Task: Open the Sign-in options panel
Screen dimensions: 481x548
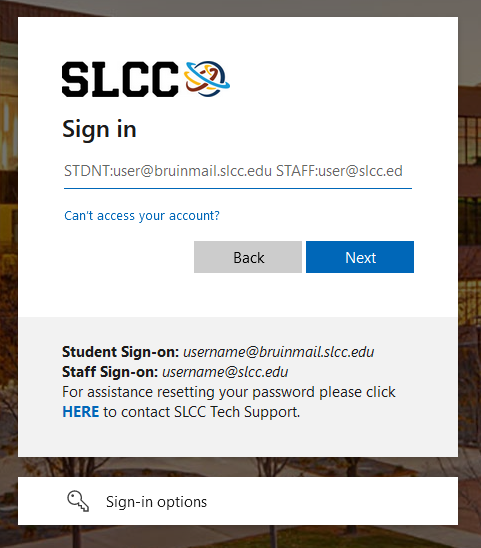Action: click(x=238, y=501)
